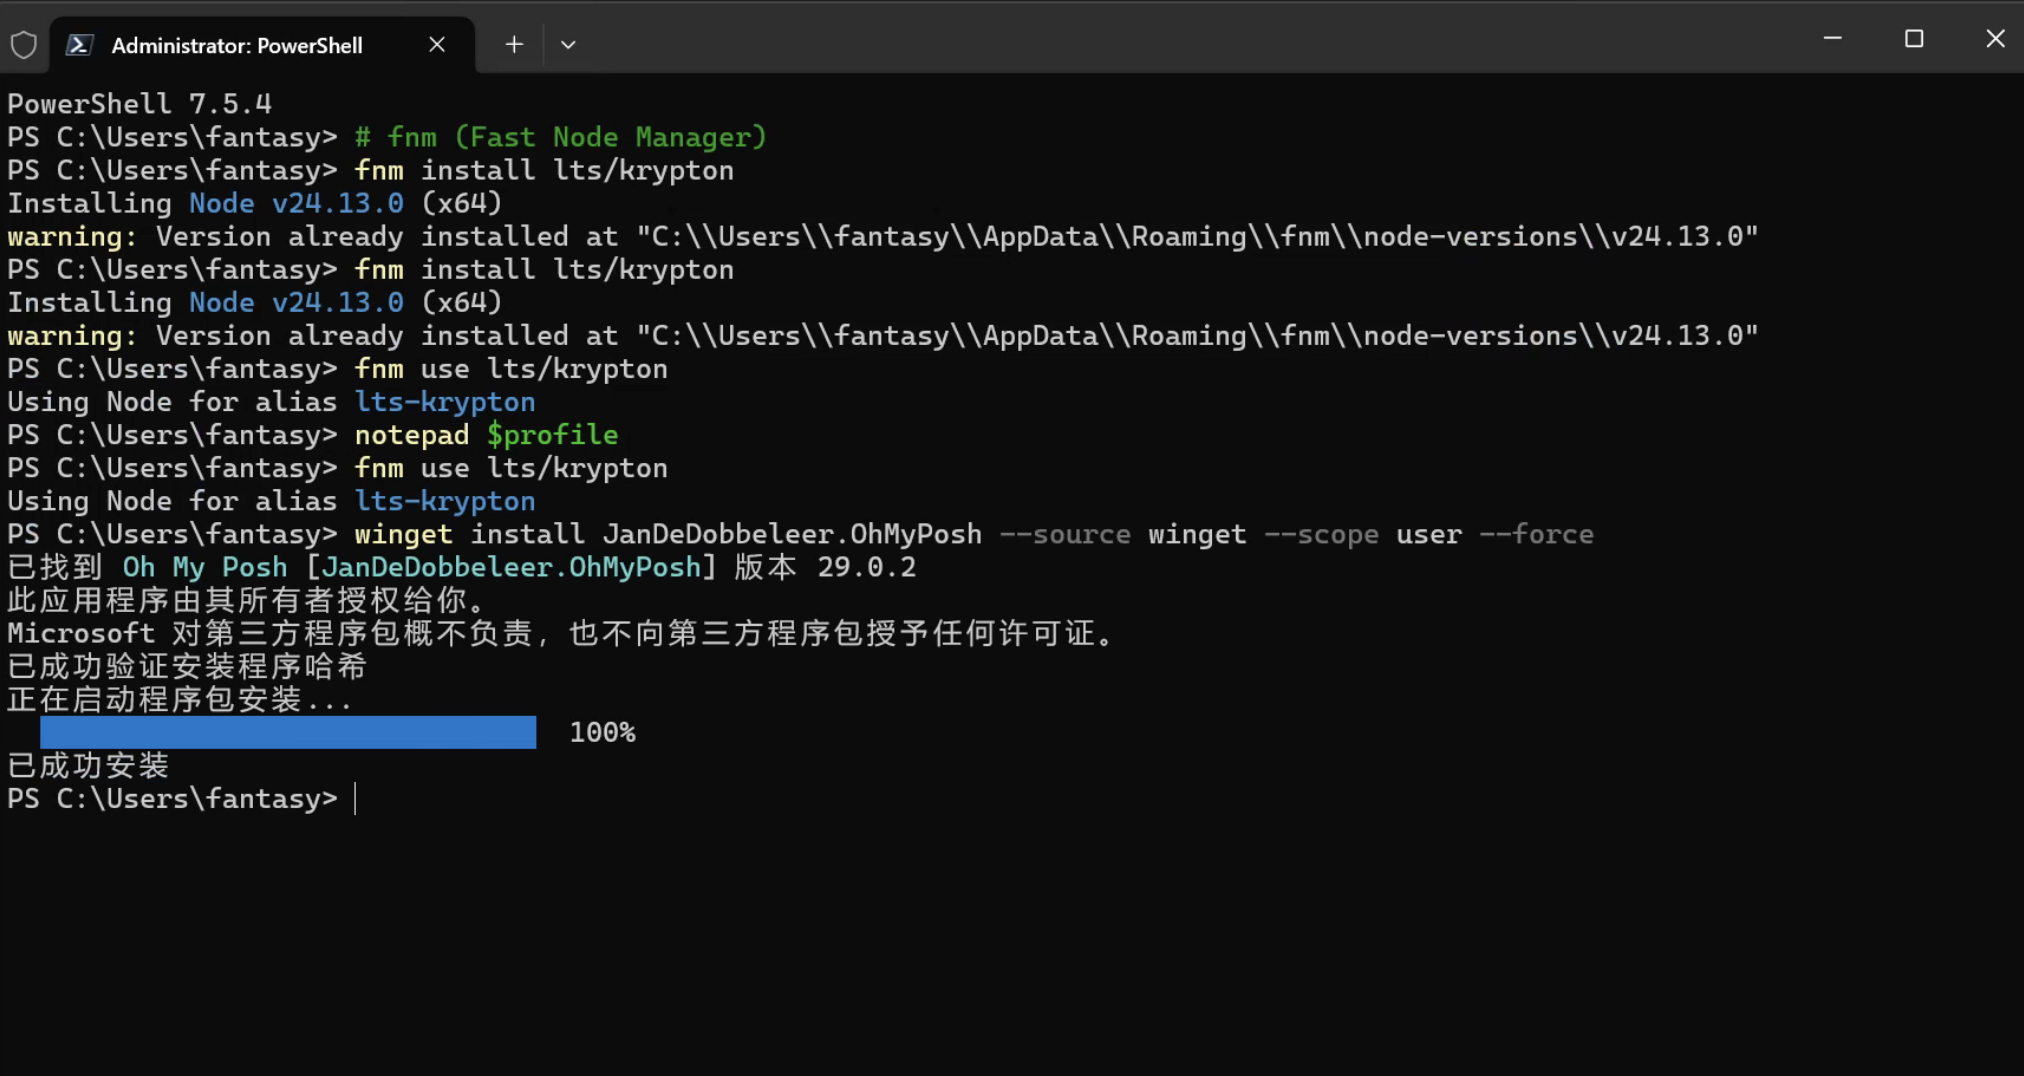Click the teal Oh My Posh package name
The height and width of the screenshot is (1076, 2024).
(205, 567)
